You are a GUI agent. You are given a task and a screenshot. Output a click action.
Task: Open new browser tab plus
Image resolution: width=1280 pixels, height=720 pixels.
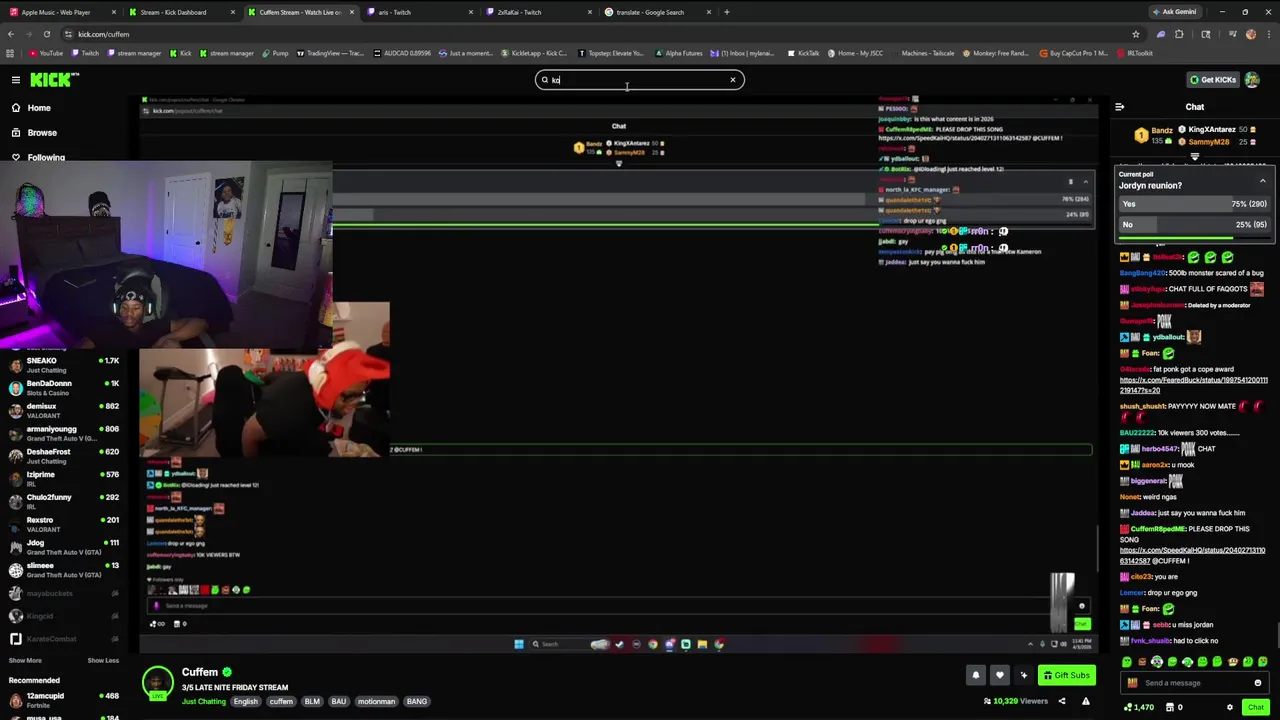pyautogui.click(x=726, y=12)
